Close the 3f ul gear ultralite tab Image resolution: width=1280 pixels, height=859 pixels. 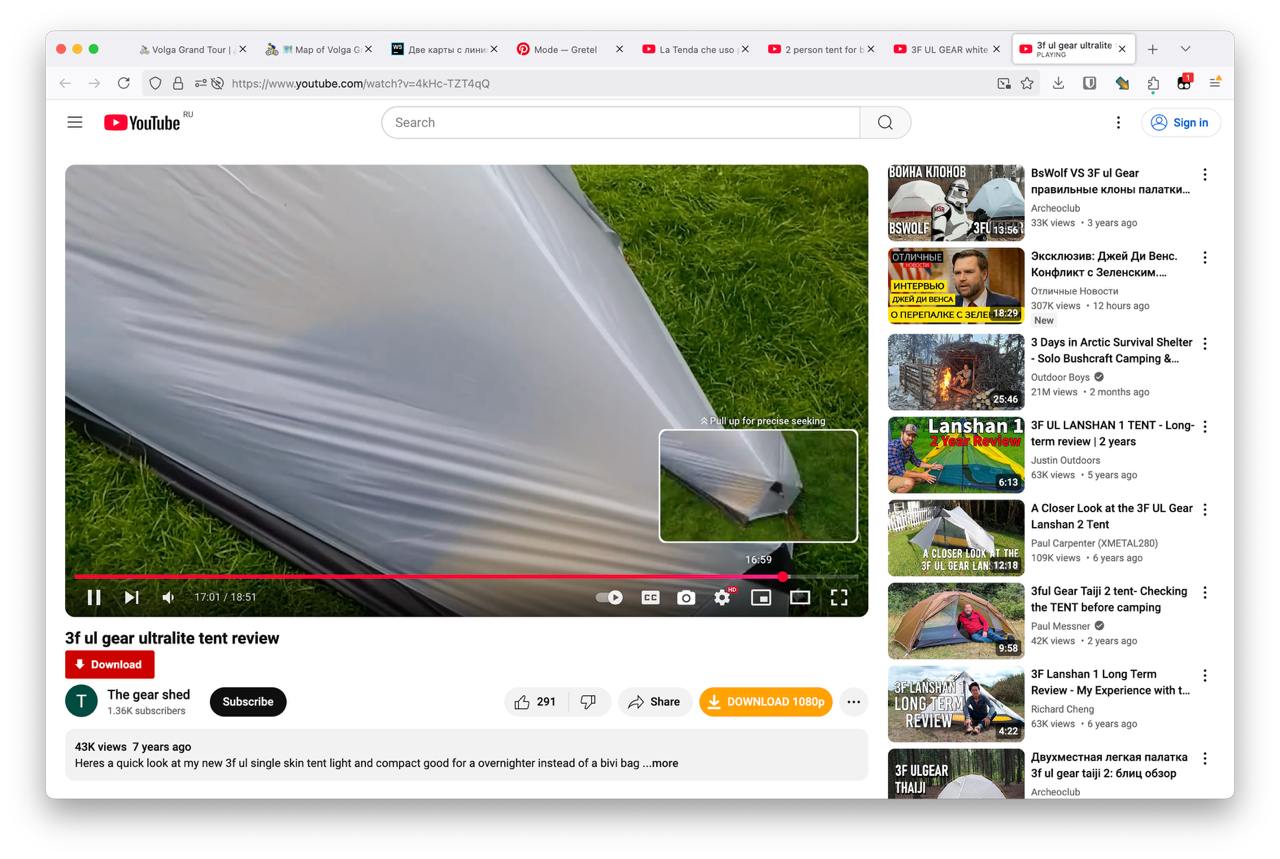coord(1122,49)
